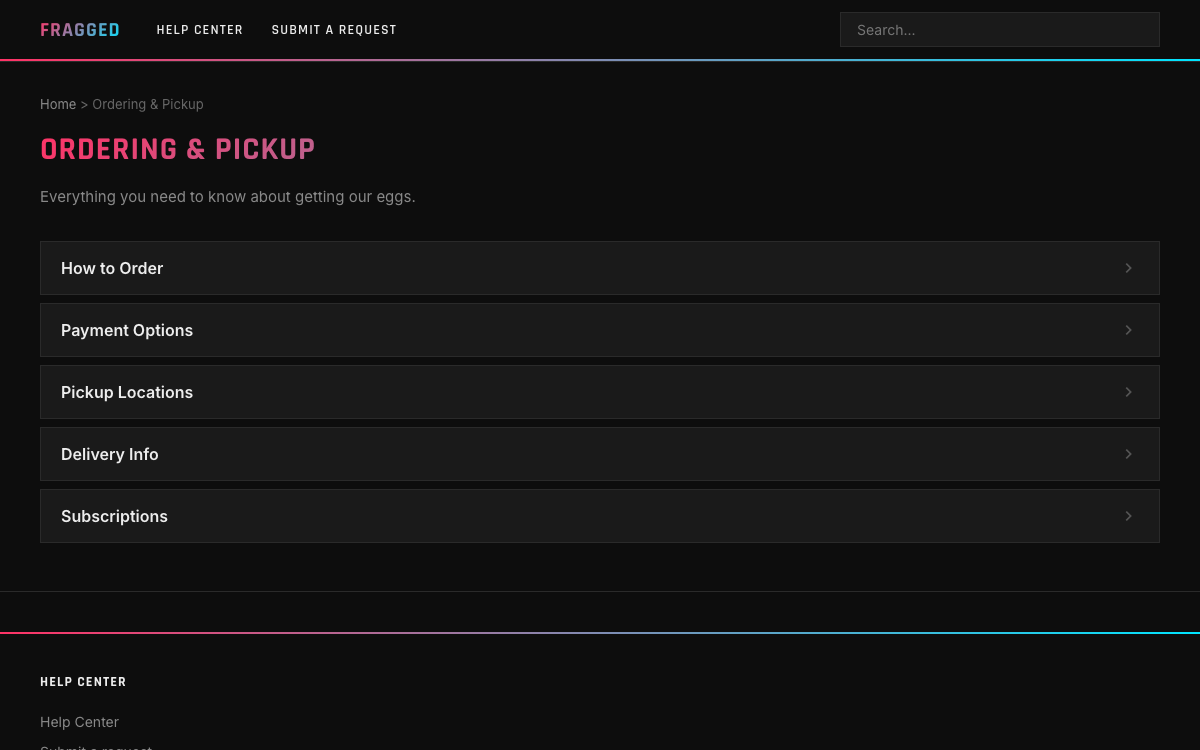The width and height of the screenshot is (1200, 750).
Task: Click the chevron on How to Order row
Action: click(1128, 268)
